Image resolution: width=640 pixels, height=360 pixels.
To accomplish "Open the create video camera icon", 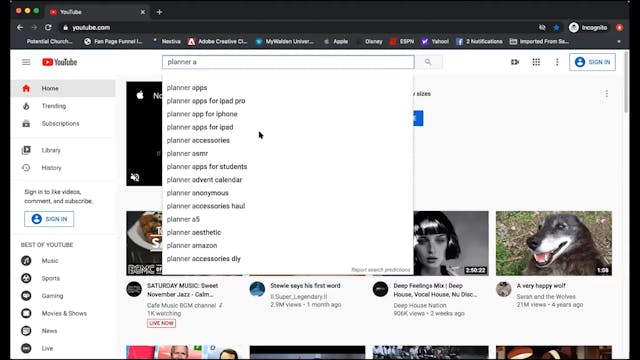I will tap(515, 62).
